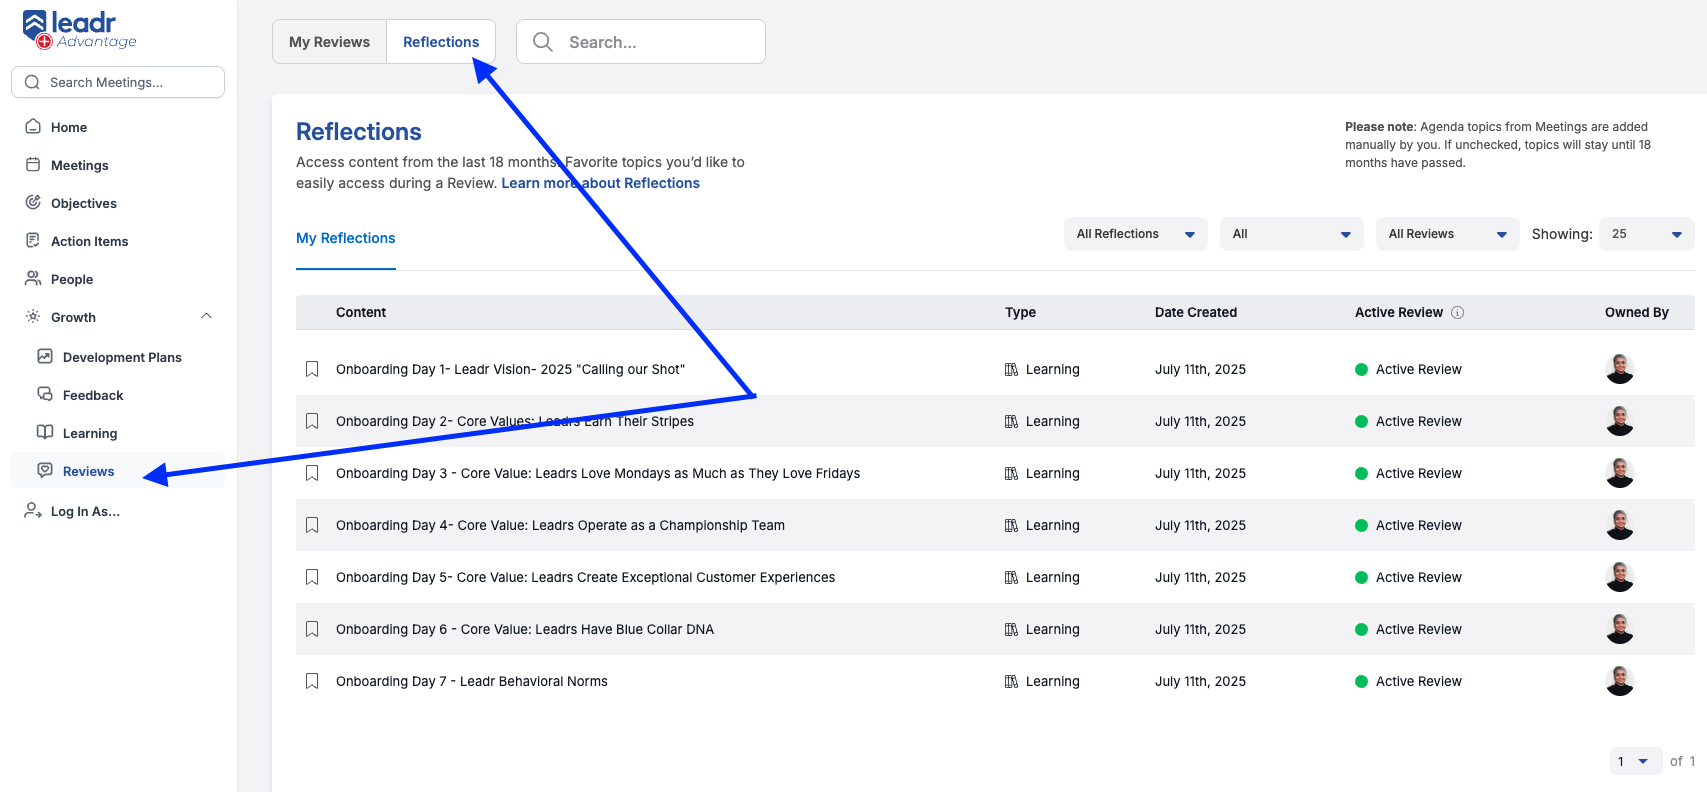Click the Meetings calendar icon

click(33, 164)
